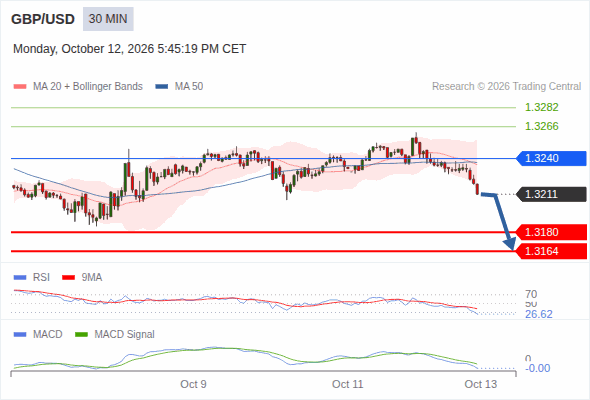Select the GBP/USD pair title

43,19
